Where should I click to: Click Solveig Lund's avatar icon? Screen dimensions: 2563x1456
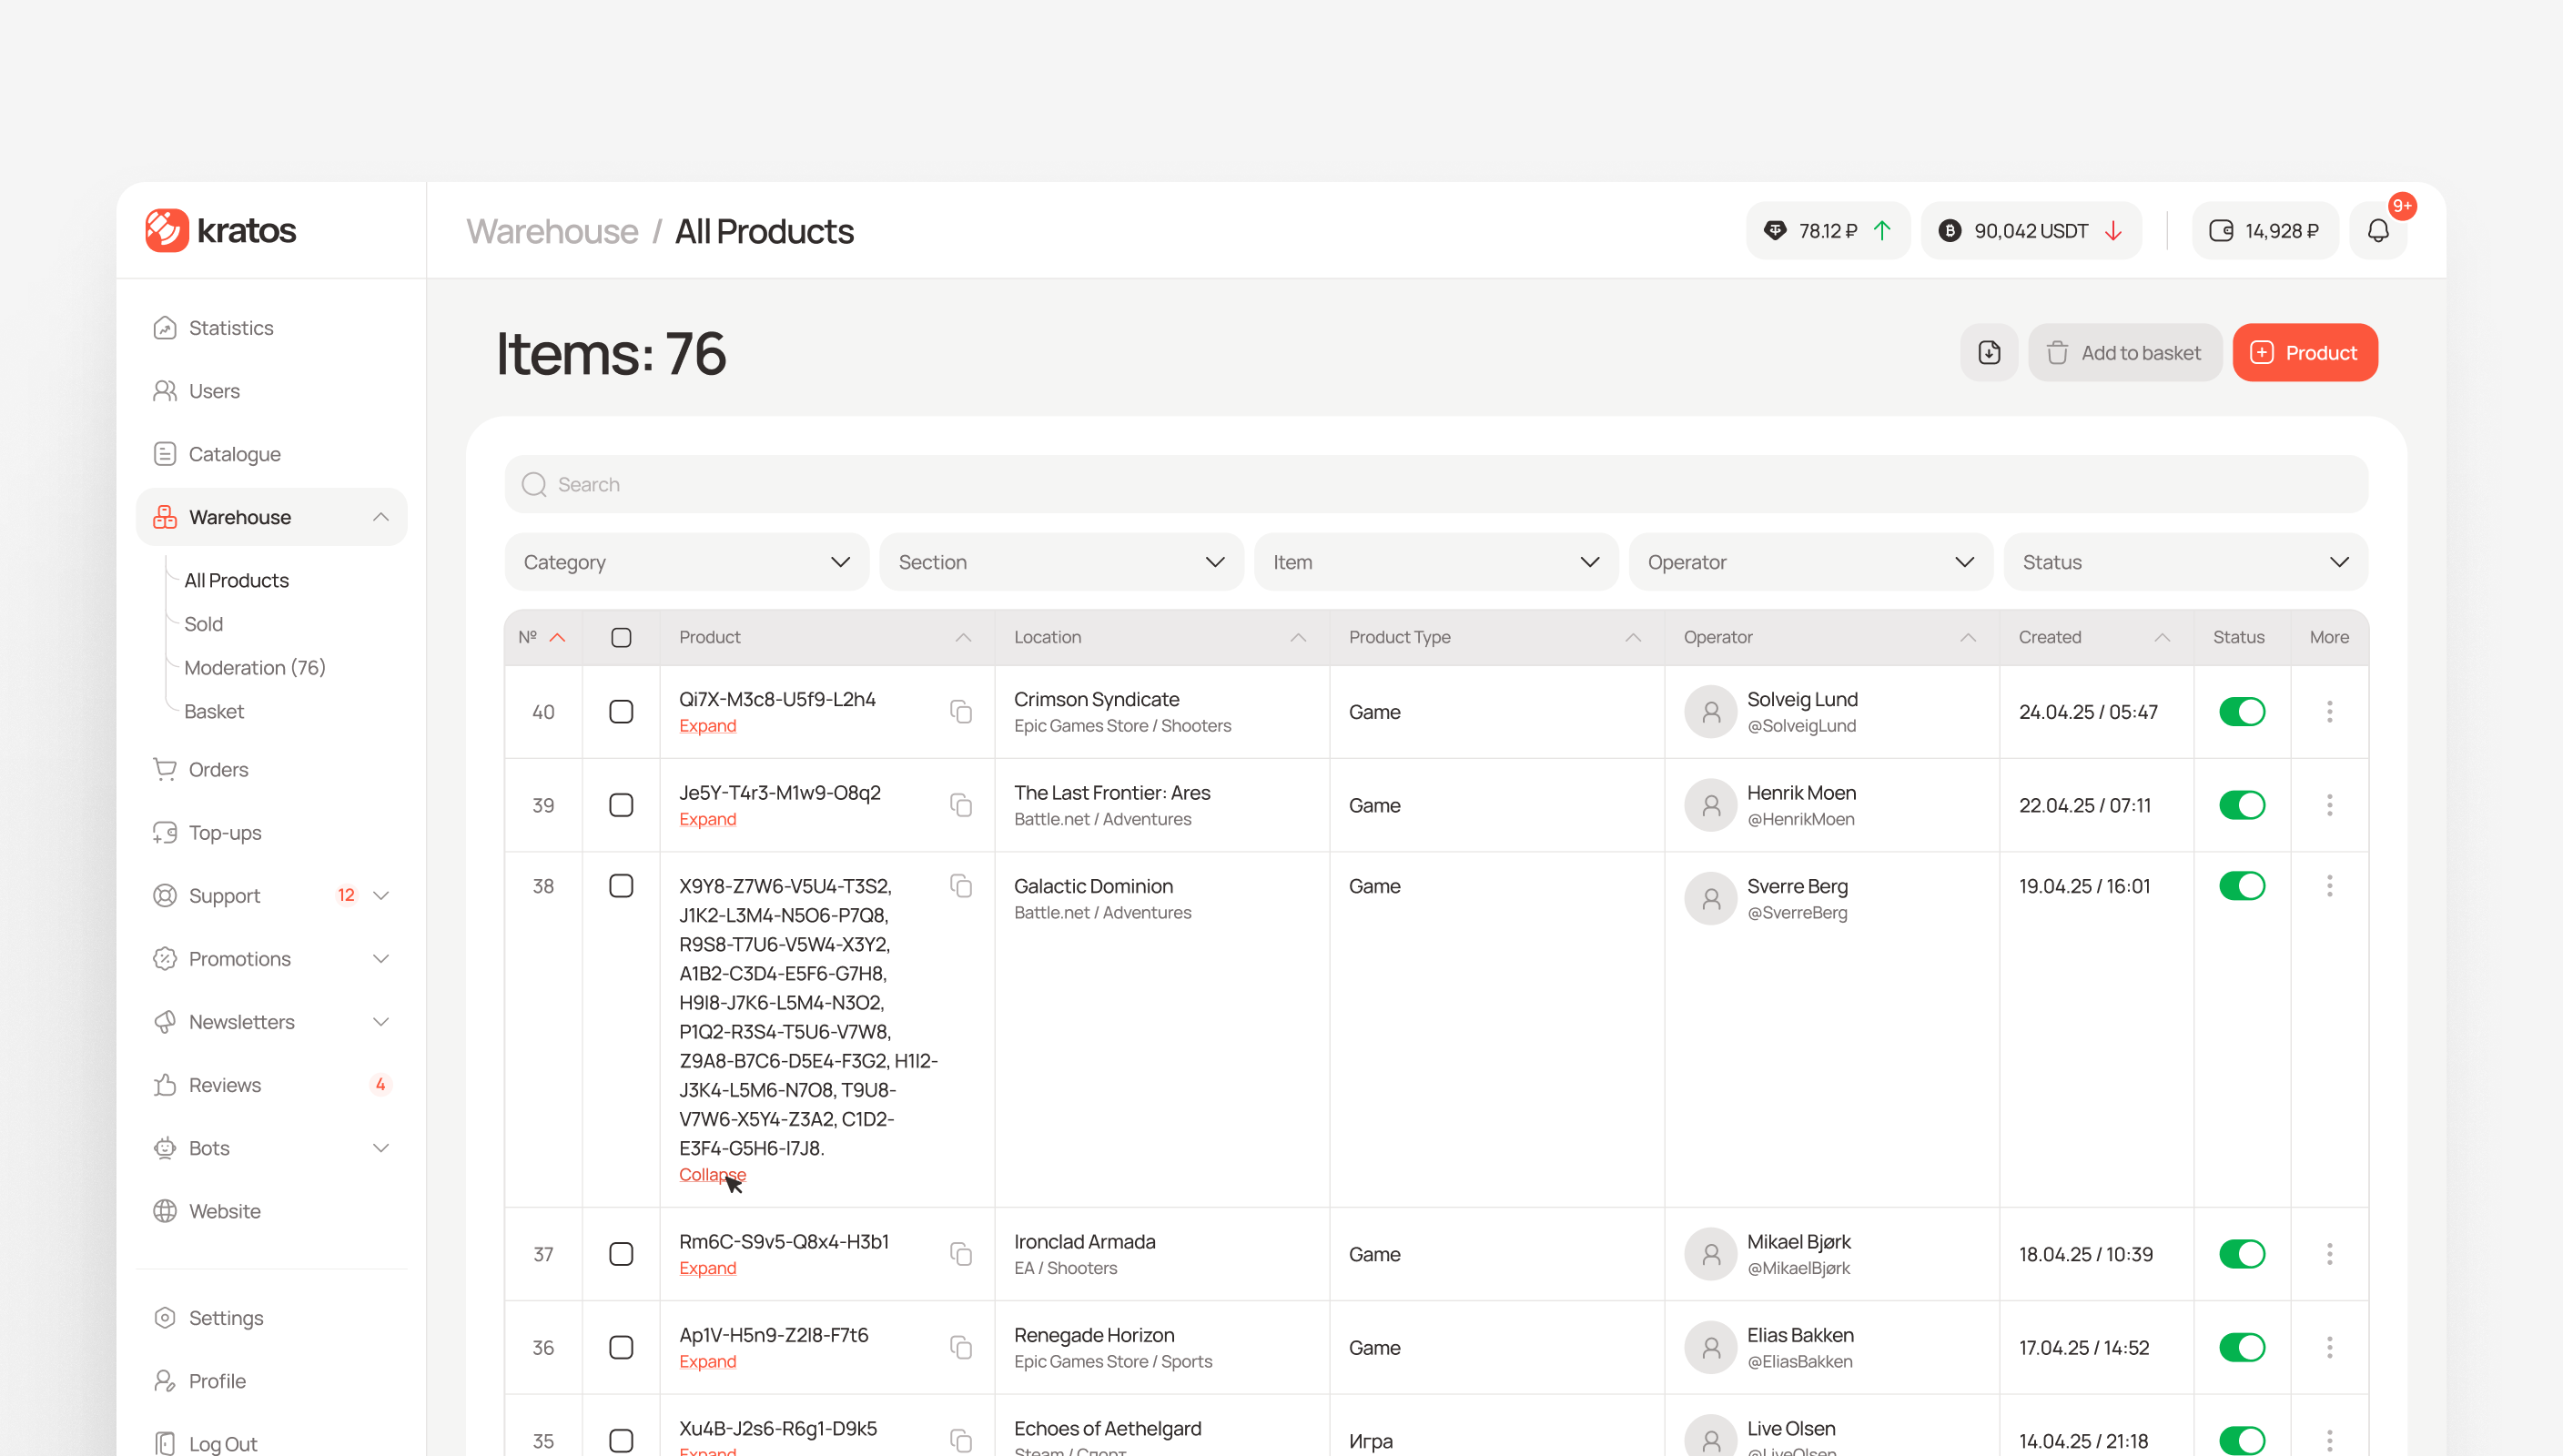pos(1711,711)
